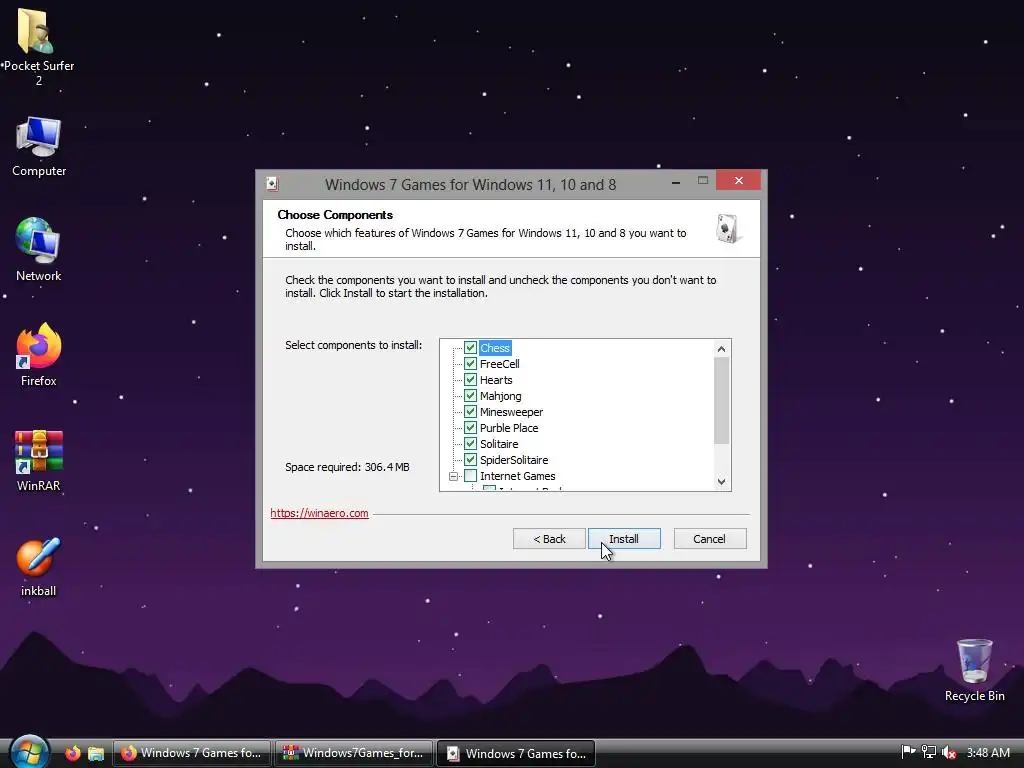Select the Hearts label in component list
Image resolution: width=1024 pixels, height=768 pixels.
(x=496, y=380)
